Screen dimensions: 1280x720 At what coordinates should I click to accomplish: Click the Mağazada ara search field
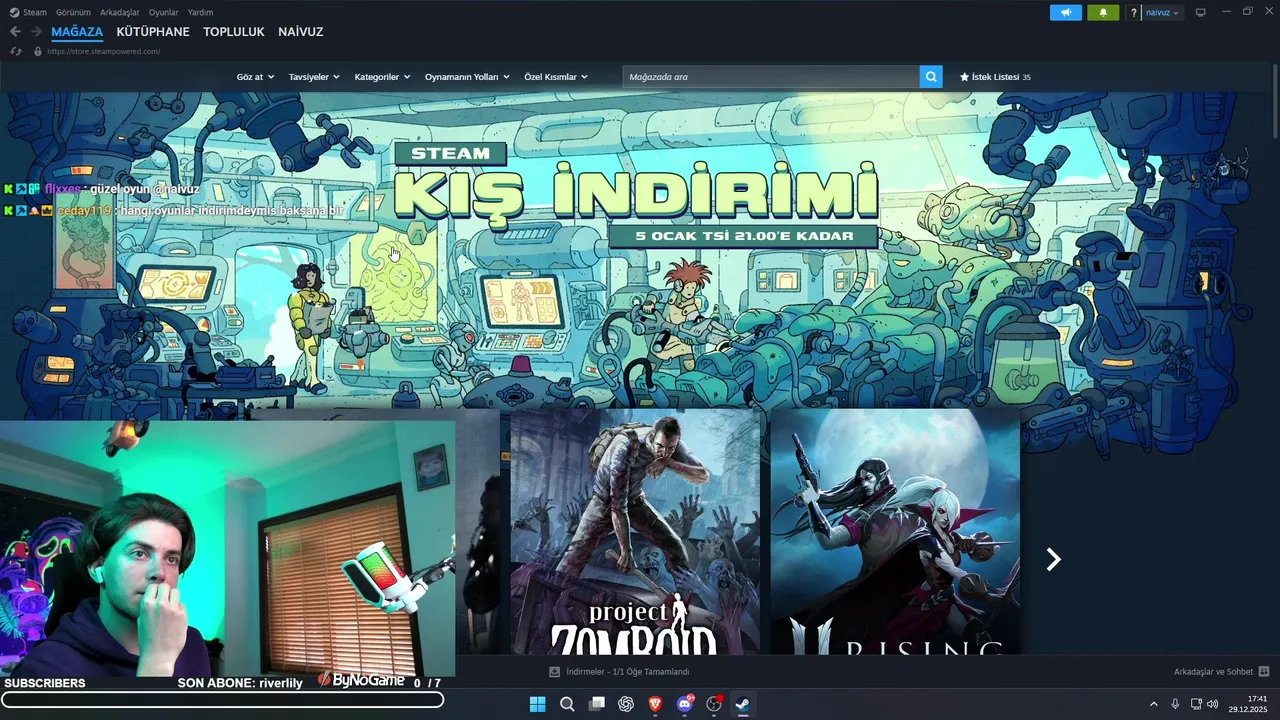point(771,77)
